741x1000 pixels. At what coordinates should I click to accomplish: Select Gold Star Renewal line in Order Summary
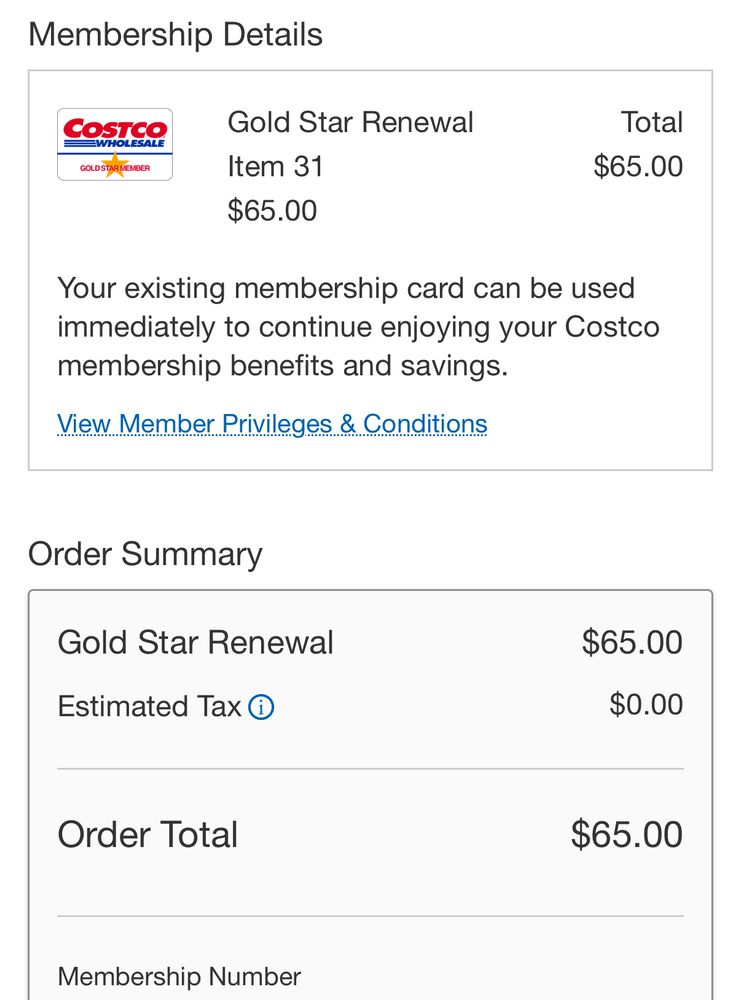click(195, 642)
